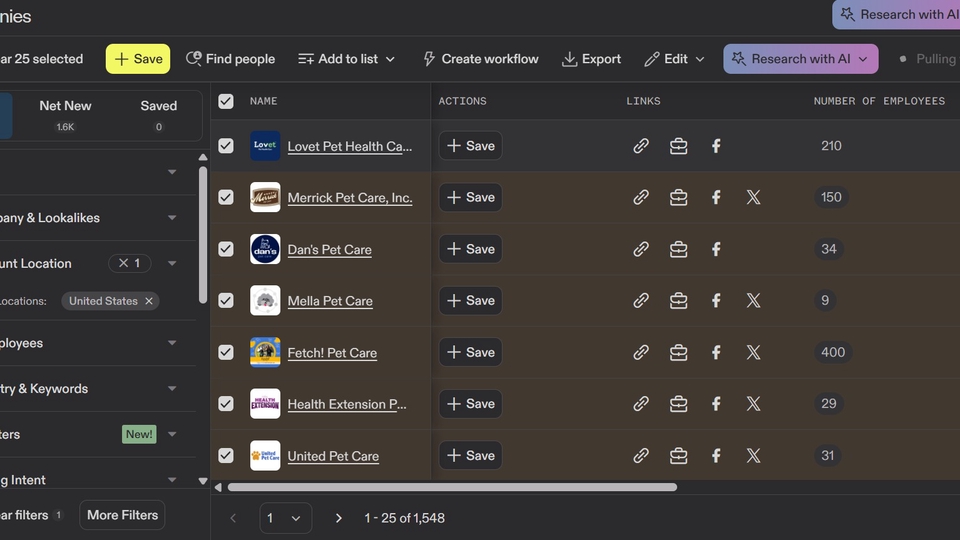This screenshot has height=540, width=960.
Task: Toggle the select-all checkbox in header
Action: click(x=226, y=101)
